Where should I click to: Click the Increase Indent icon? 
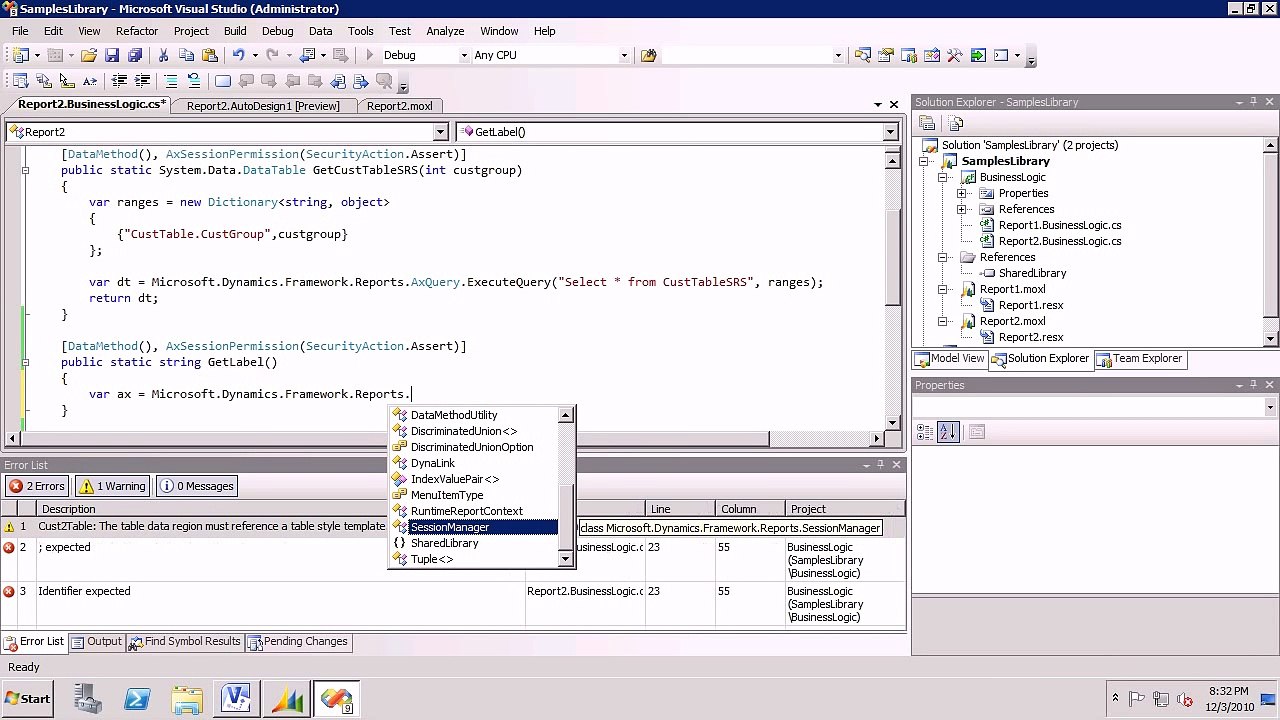pos(142,82)
